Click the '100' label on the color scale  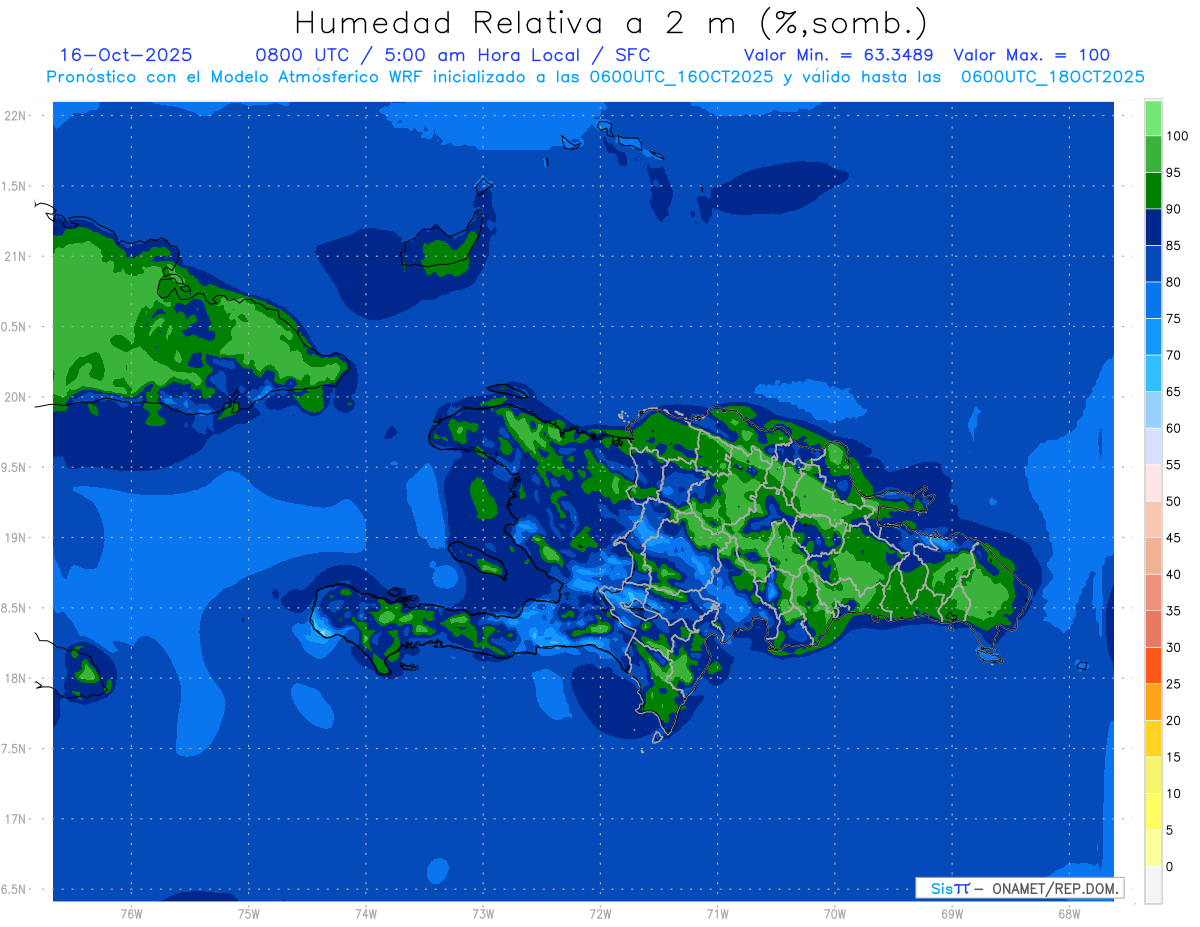(x=1176, y=136)
